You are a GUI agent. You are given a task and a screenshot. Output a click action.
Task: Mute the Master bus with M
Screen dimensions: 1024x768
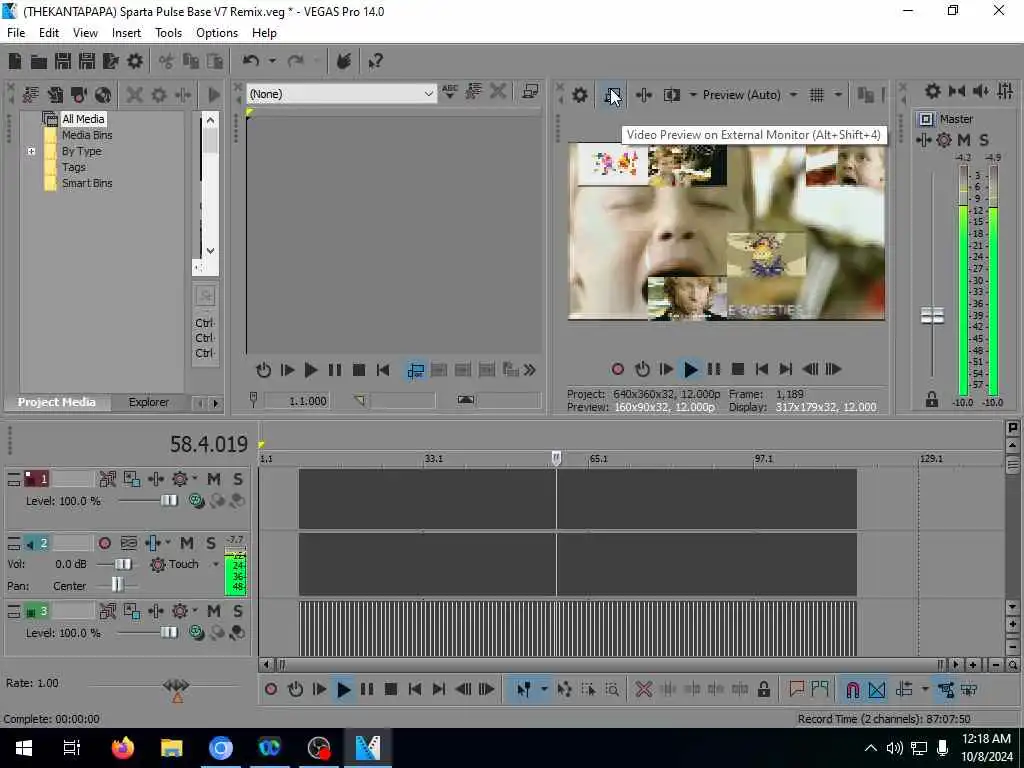[964, 140]
